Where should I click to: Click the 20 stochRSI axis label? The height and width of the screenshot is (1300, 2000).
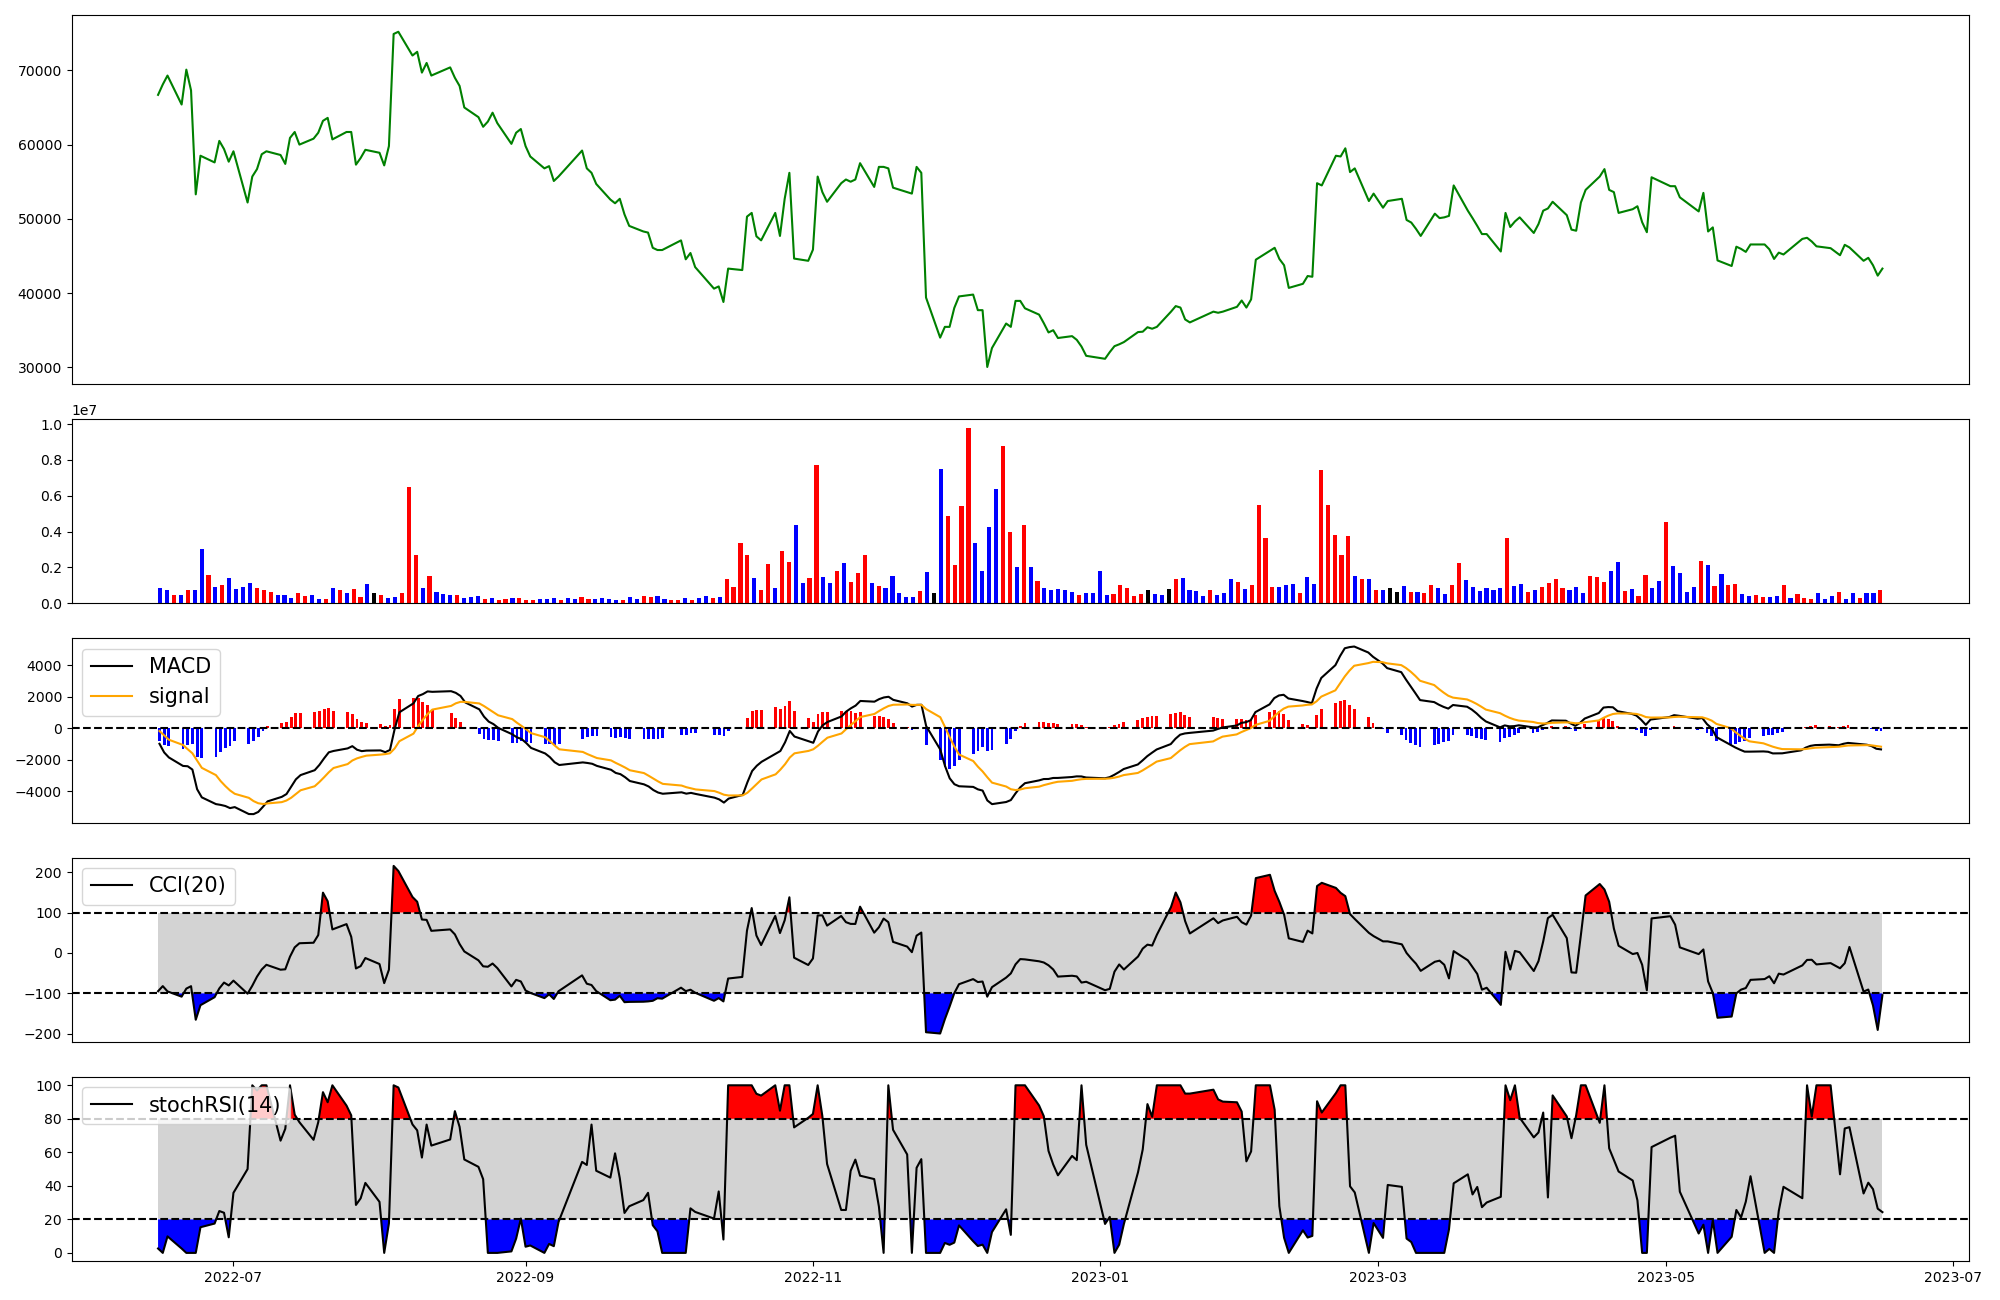[x=54, y=1220]
